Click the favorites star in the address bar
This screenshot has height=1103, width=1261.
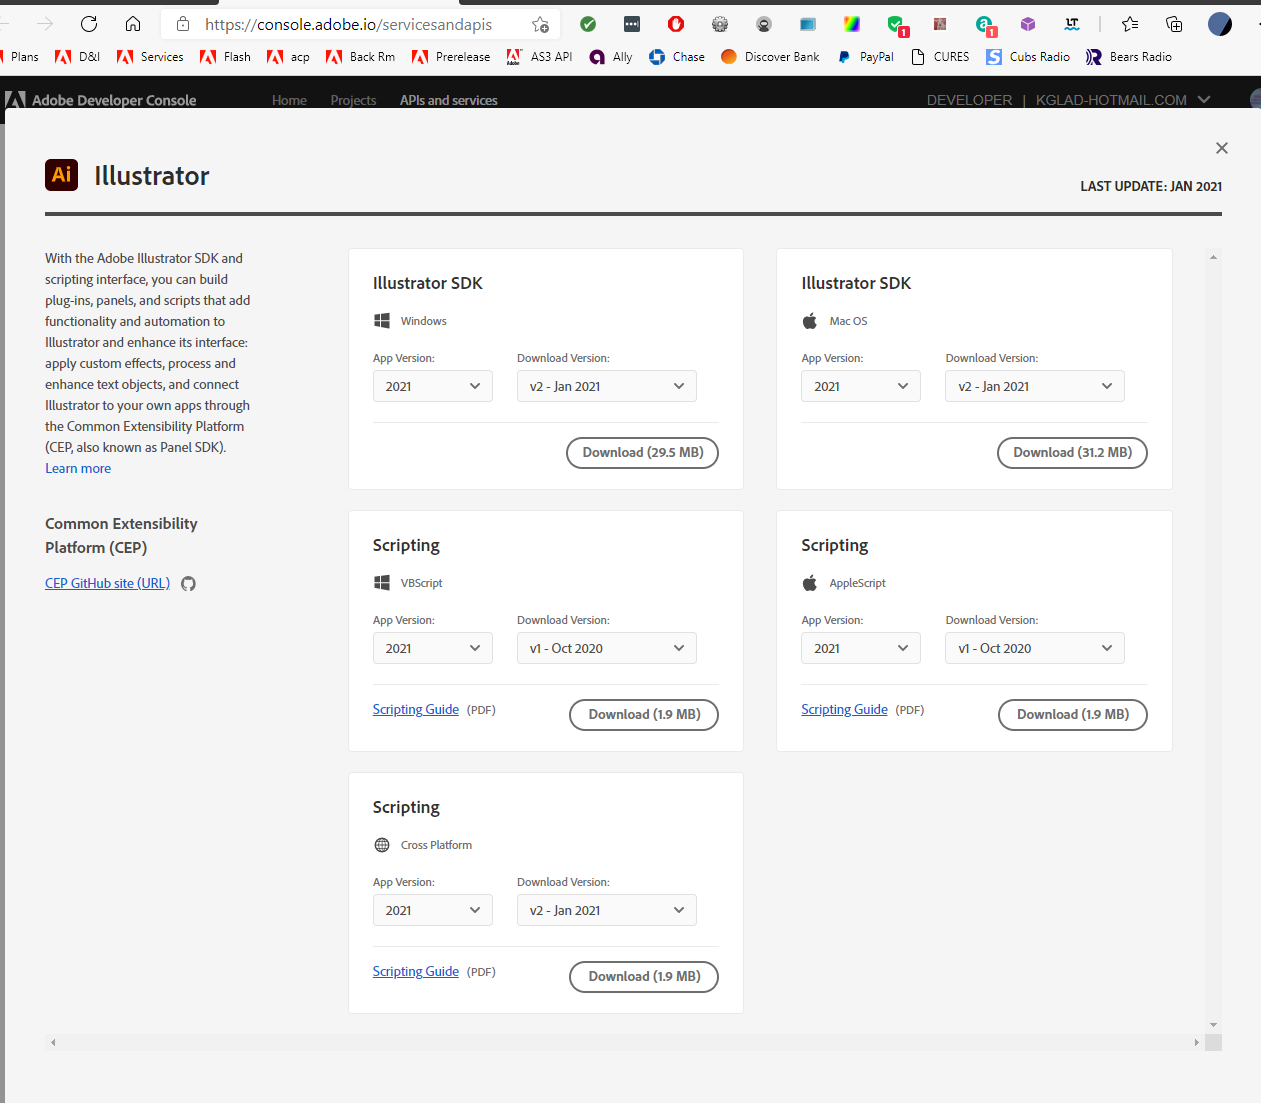[x=540, y=24]
